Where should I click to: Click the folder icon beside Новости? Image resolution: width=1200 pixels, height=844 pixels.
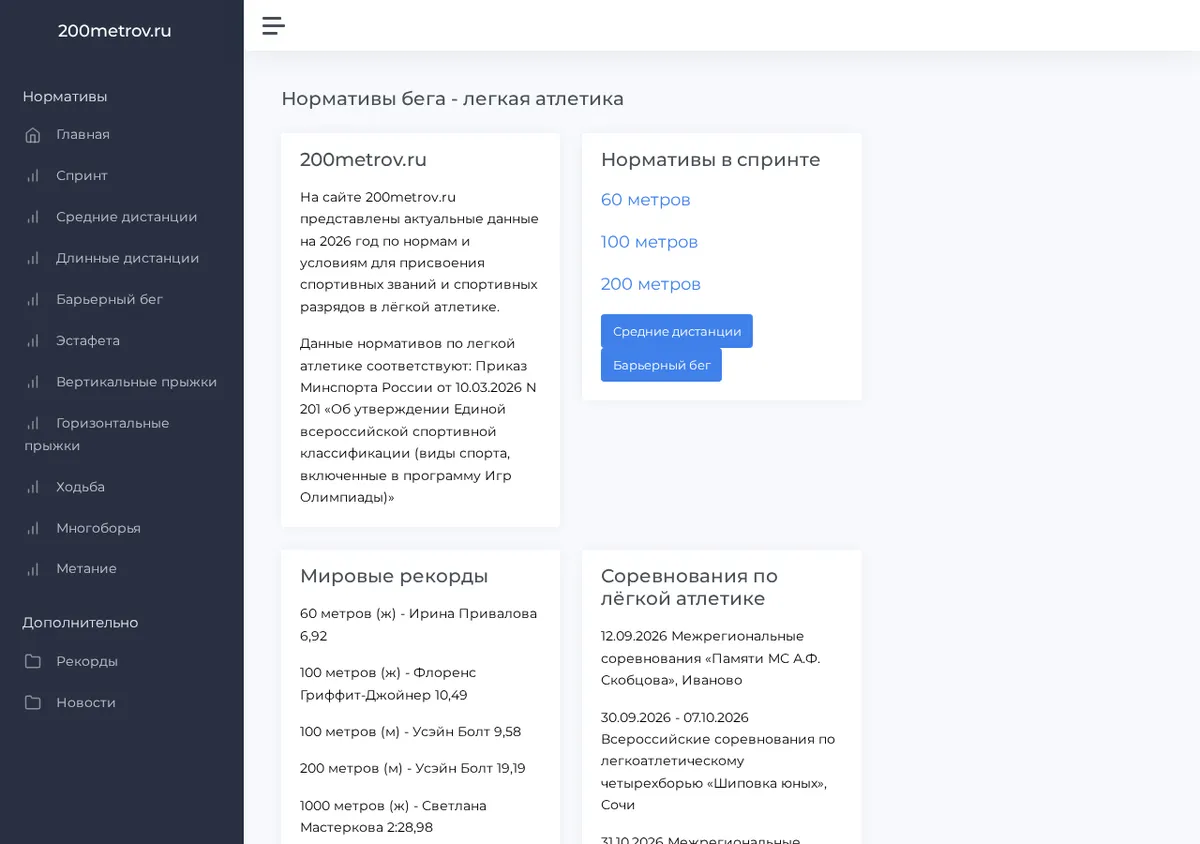33,702
